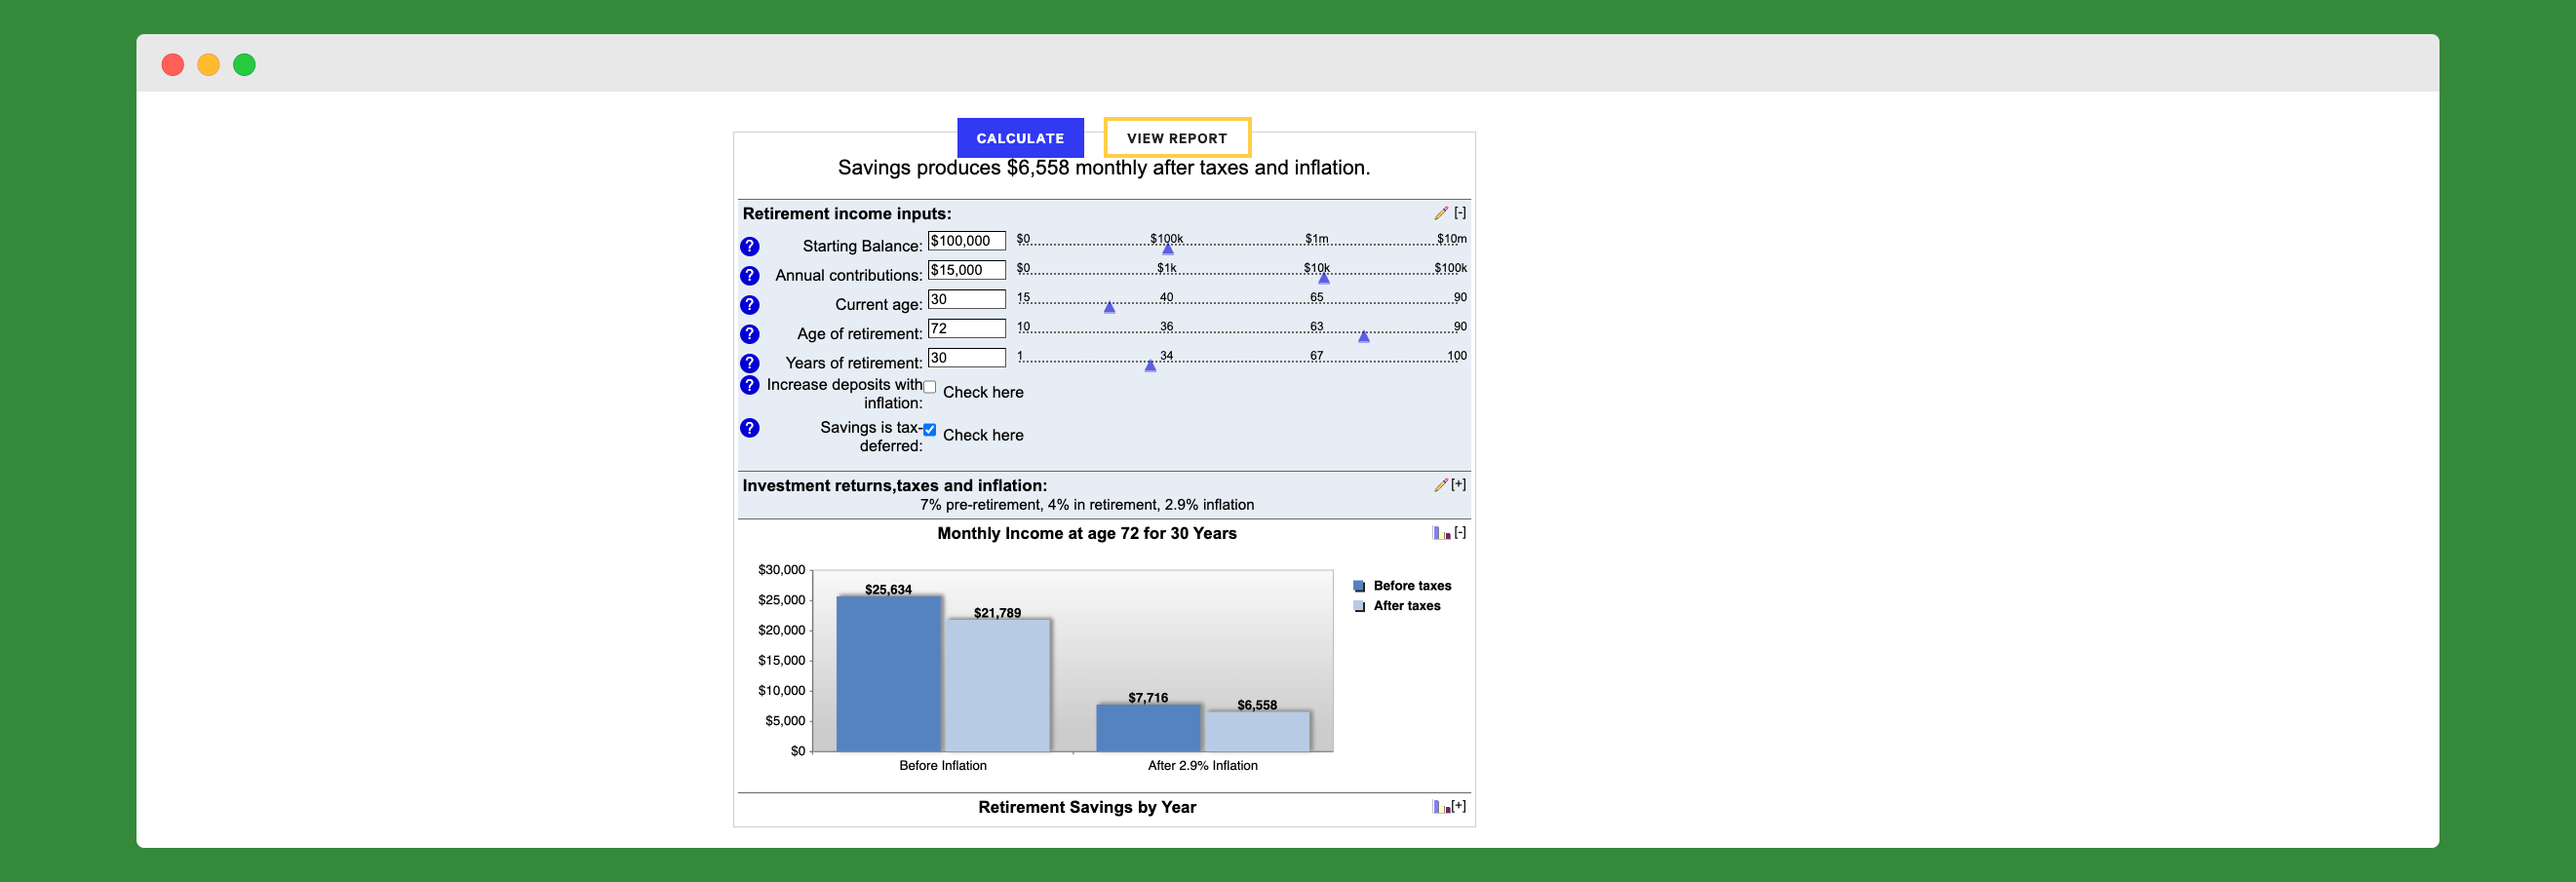Click pencil edit icon for Retirement income inputs
This screenshot has width=2576, height=882.
pos(1440,213)
